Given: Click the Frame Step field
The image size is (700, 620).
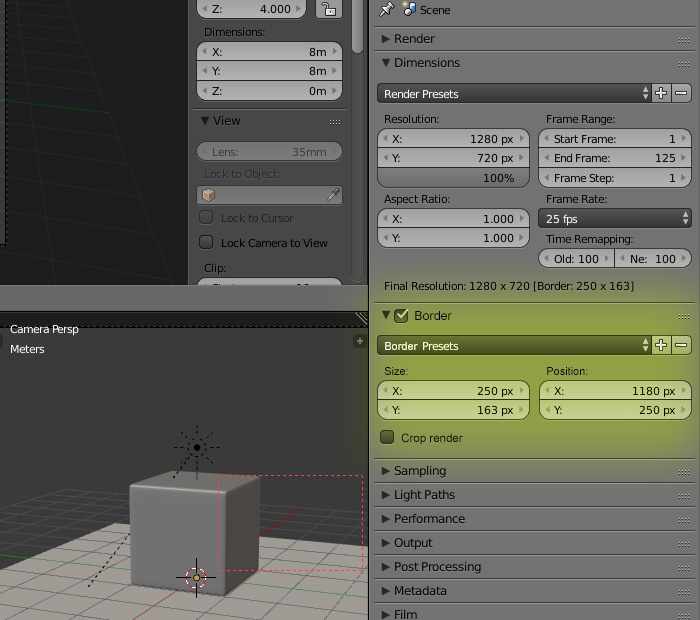Looking at the screenshot, I should pyautogui.click(x=615, y=178).
